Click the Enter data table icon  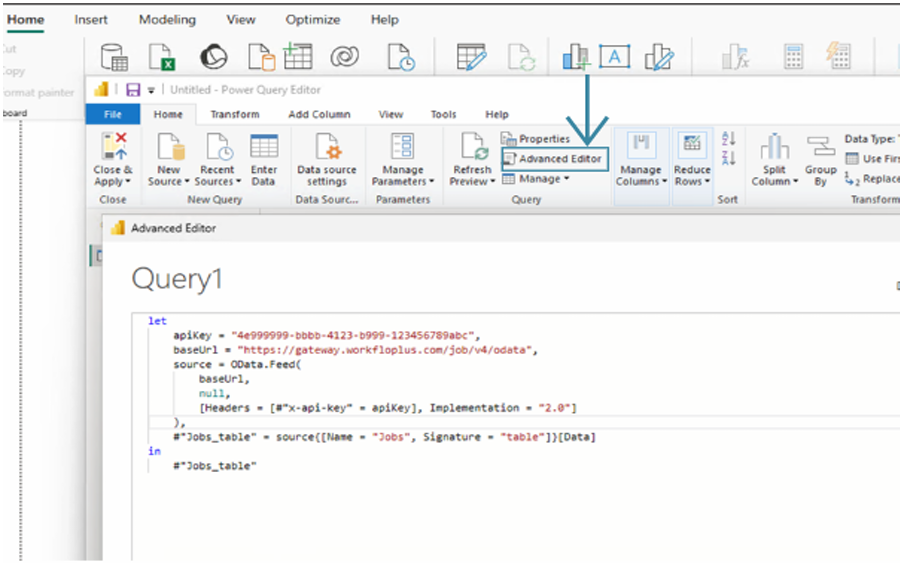coord(298,56)
